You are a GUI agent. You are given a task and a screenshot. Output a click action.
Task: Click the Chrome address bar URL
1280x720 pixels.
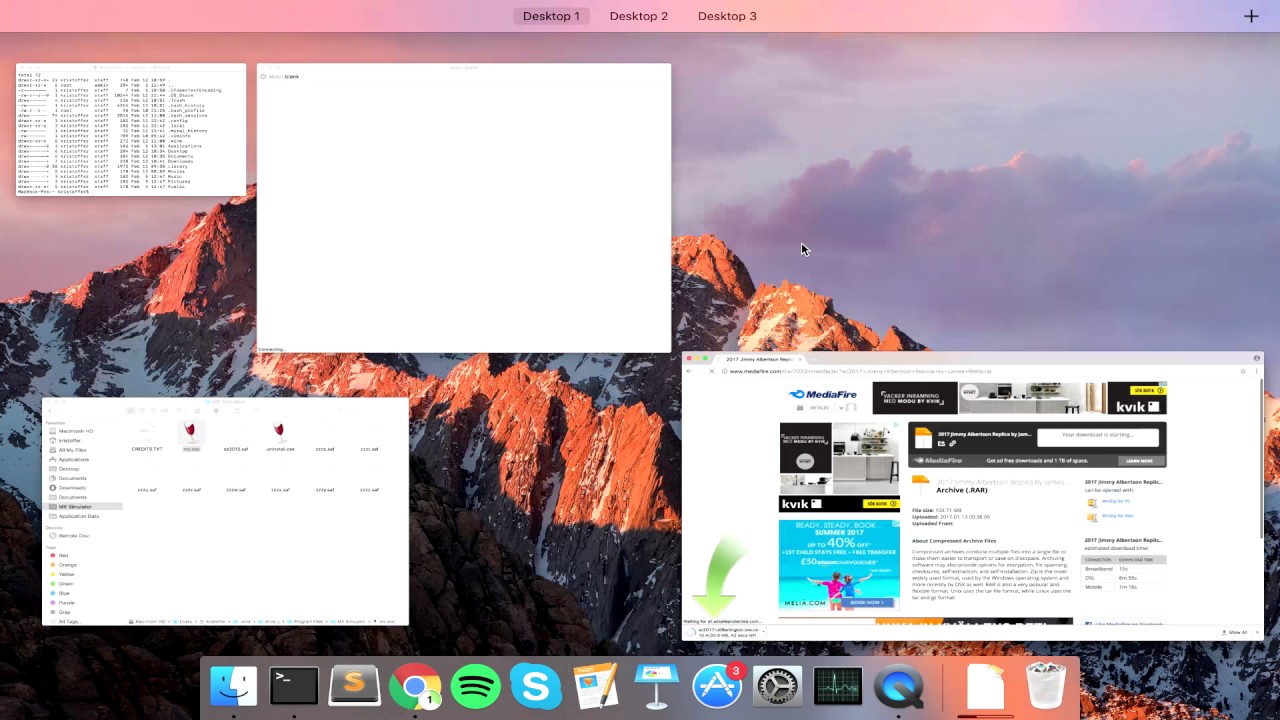tap(860, 371)
